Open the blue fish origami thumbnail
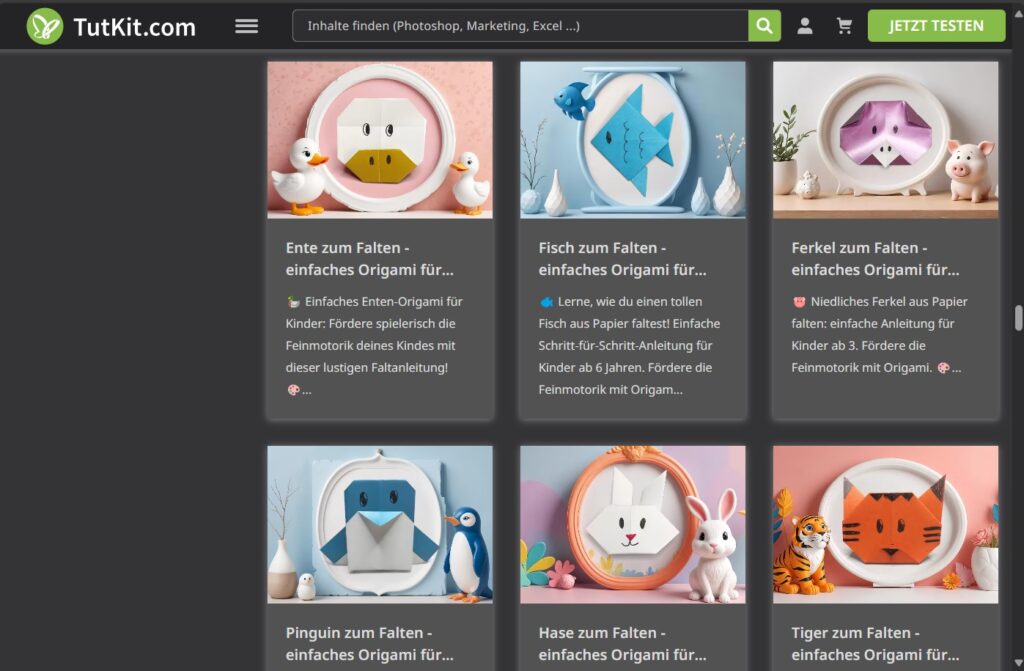Viewport: 1024px width, 671px height. coord(633,140)
